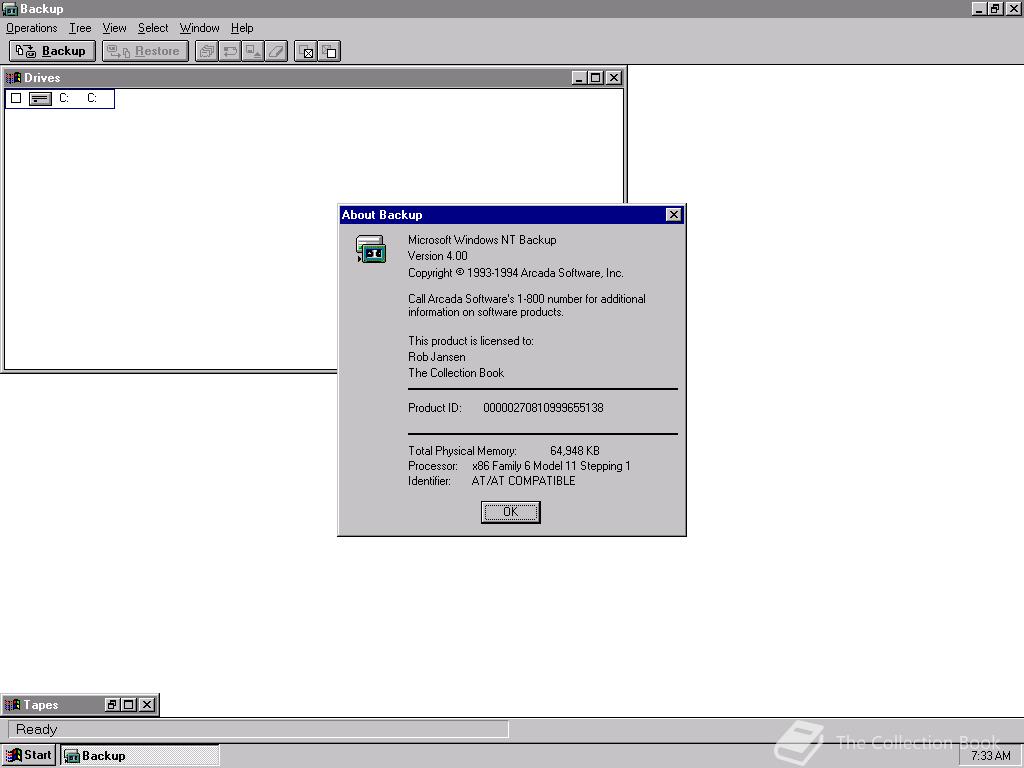
Task: Click the Backup application title bar icon
Action: coord(10,8)
